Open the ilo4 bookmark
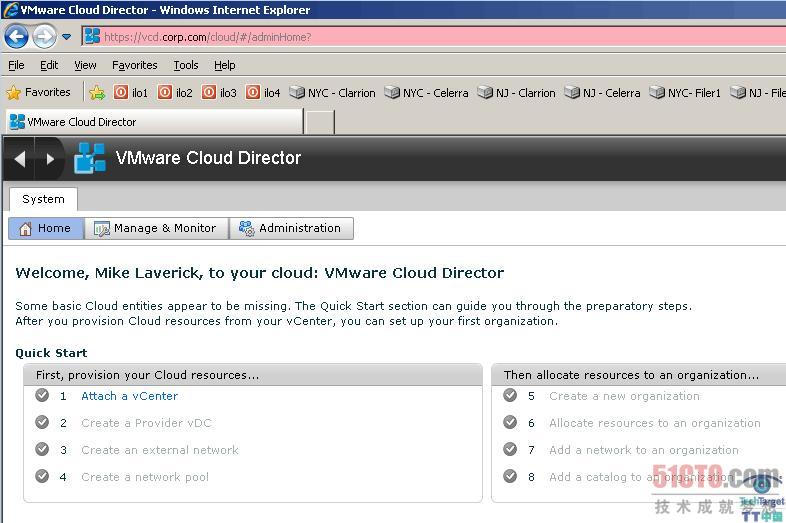This screenshot has height=523, width=786. coord(263,93)
